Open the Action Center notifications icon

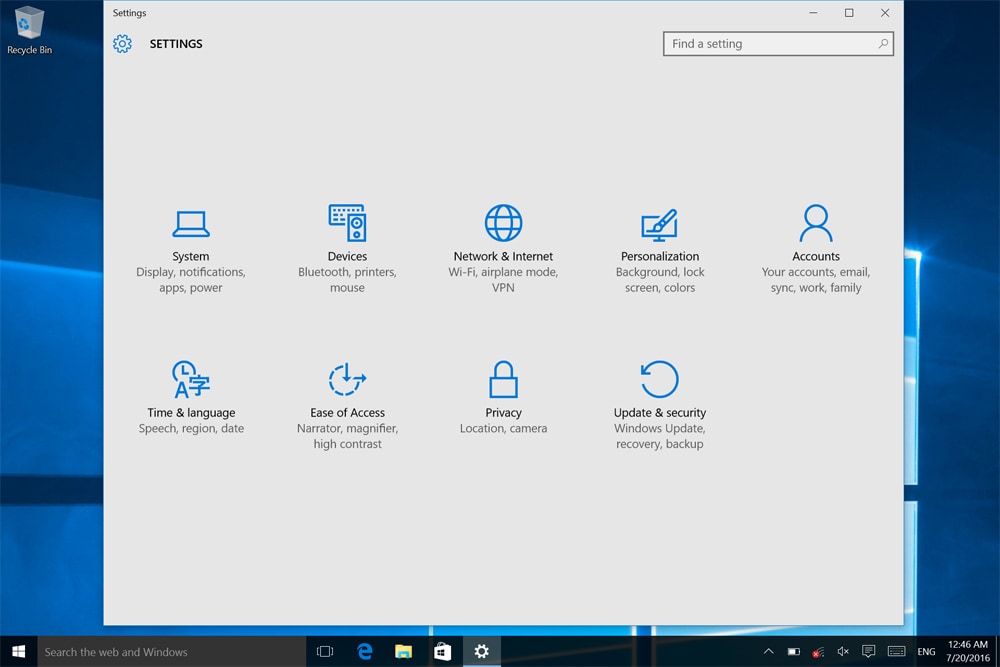tap(869, 651)
